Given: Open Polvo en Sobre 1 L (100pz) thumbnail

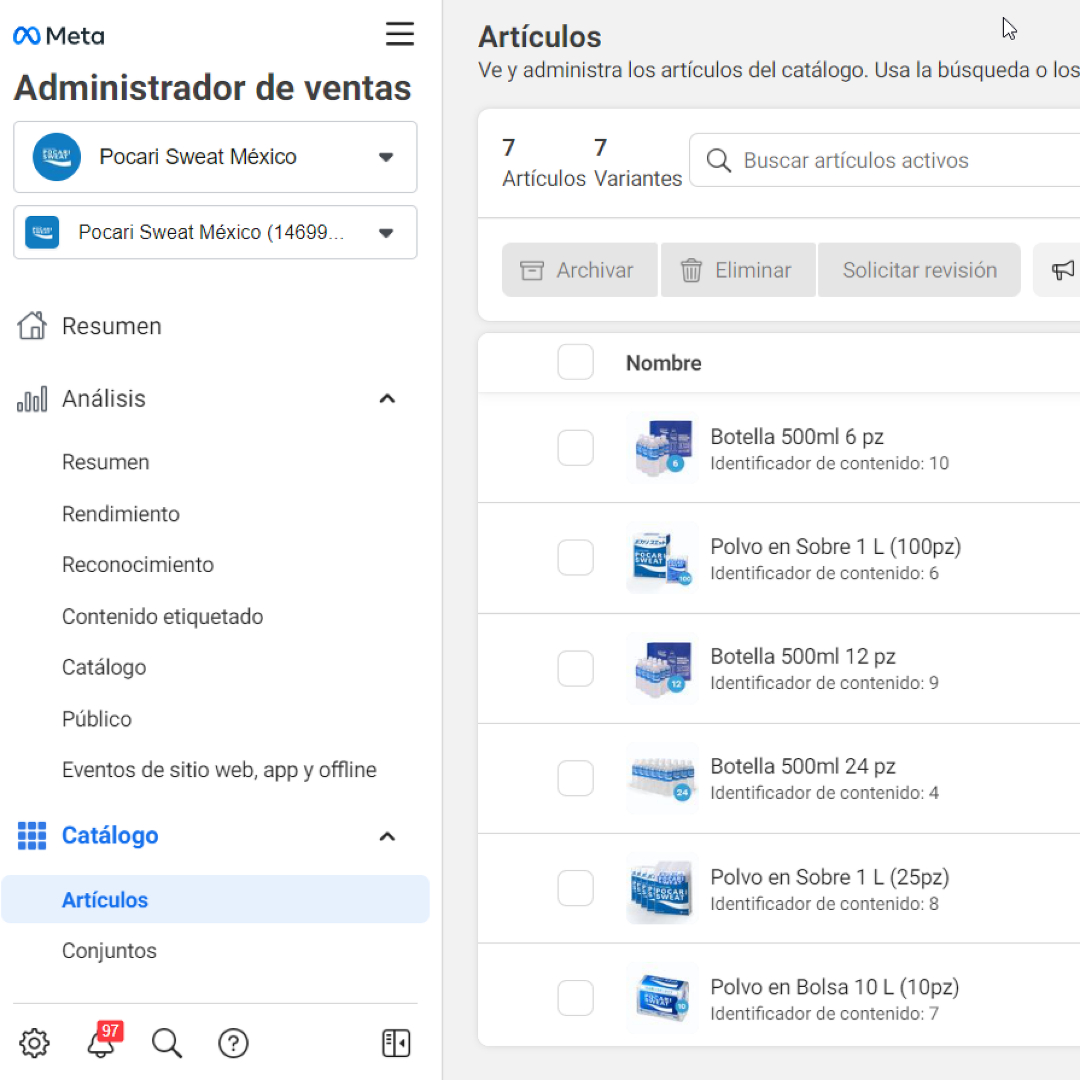Looking at the screenshot, I should [662, 558].
